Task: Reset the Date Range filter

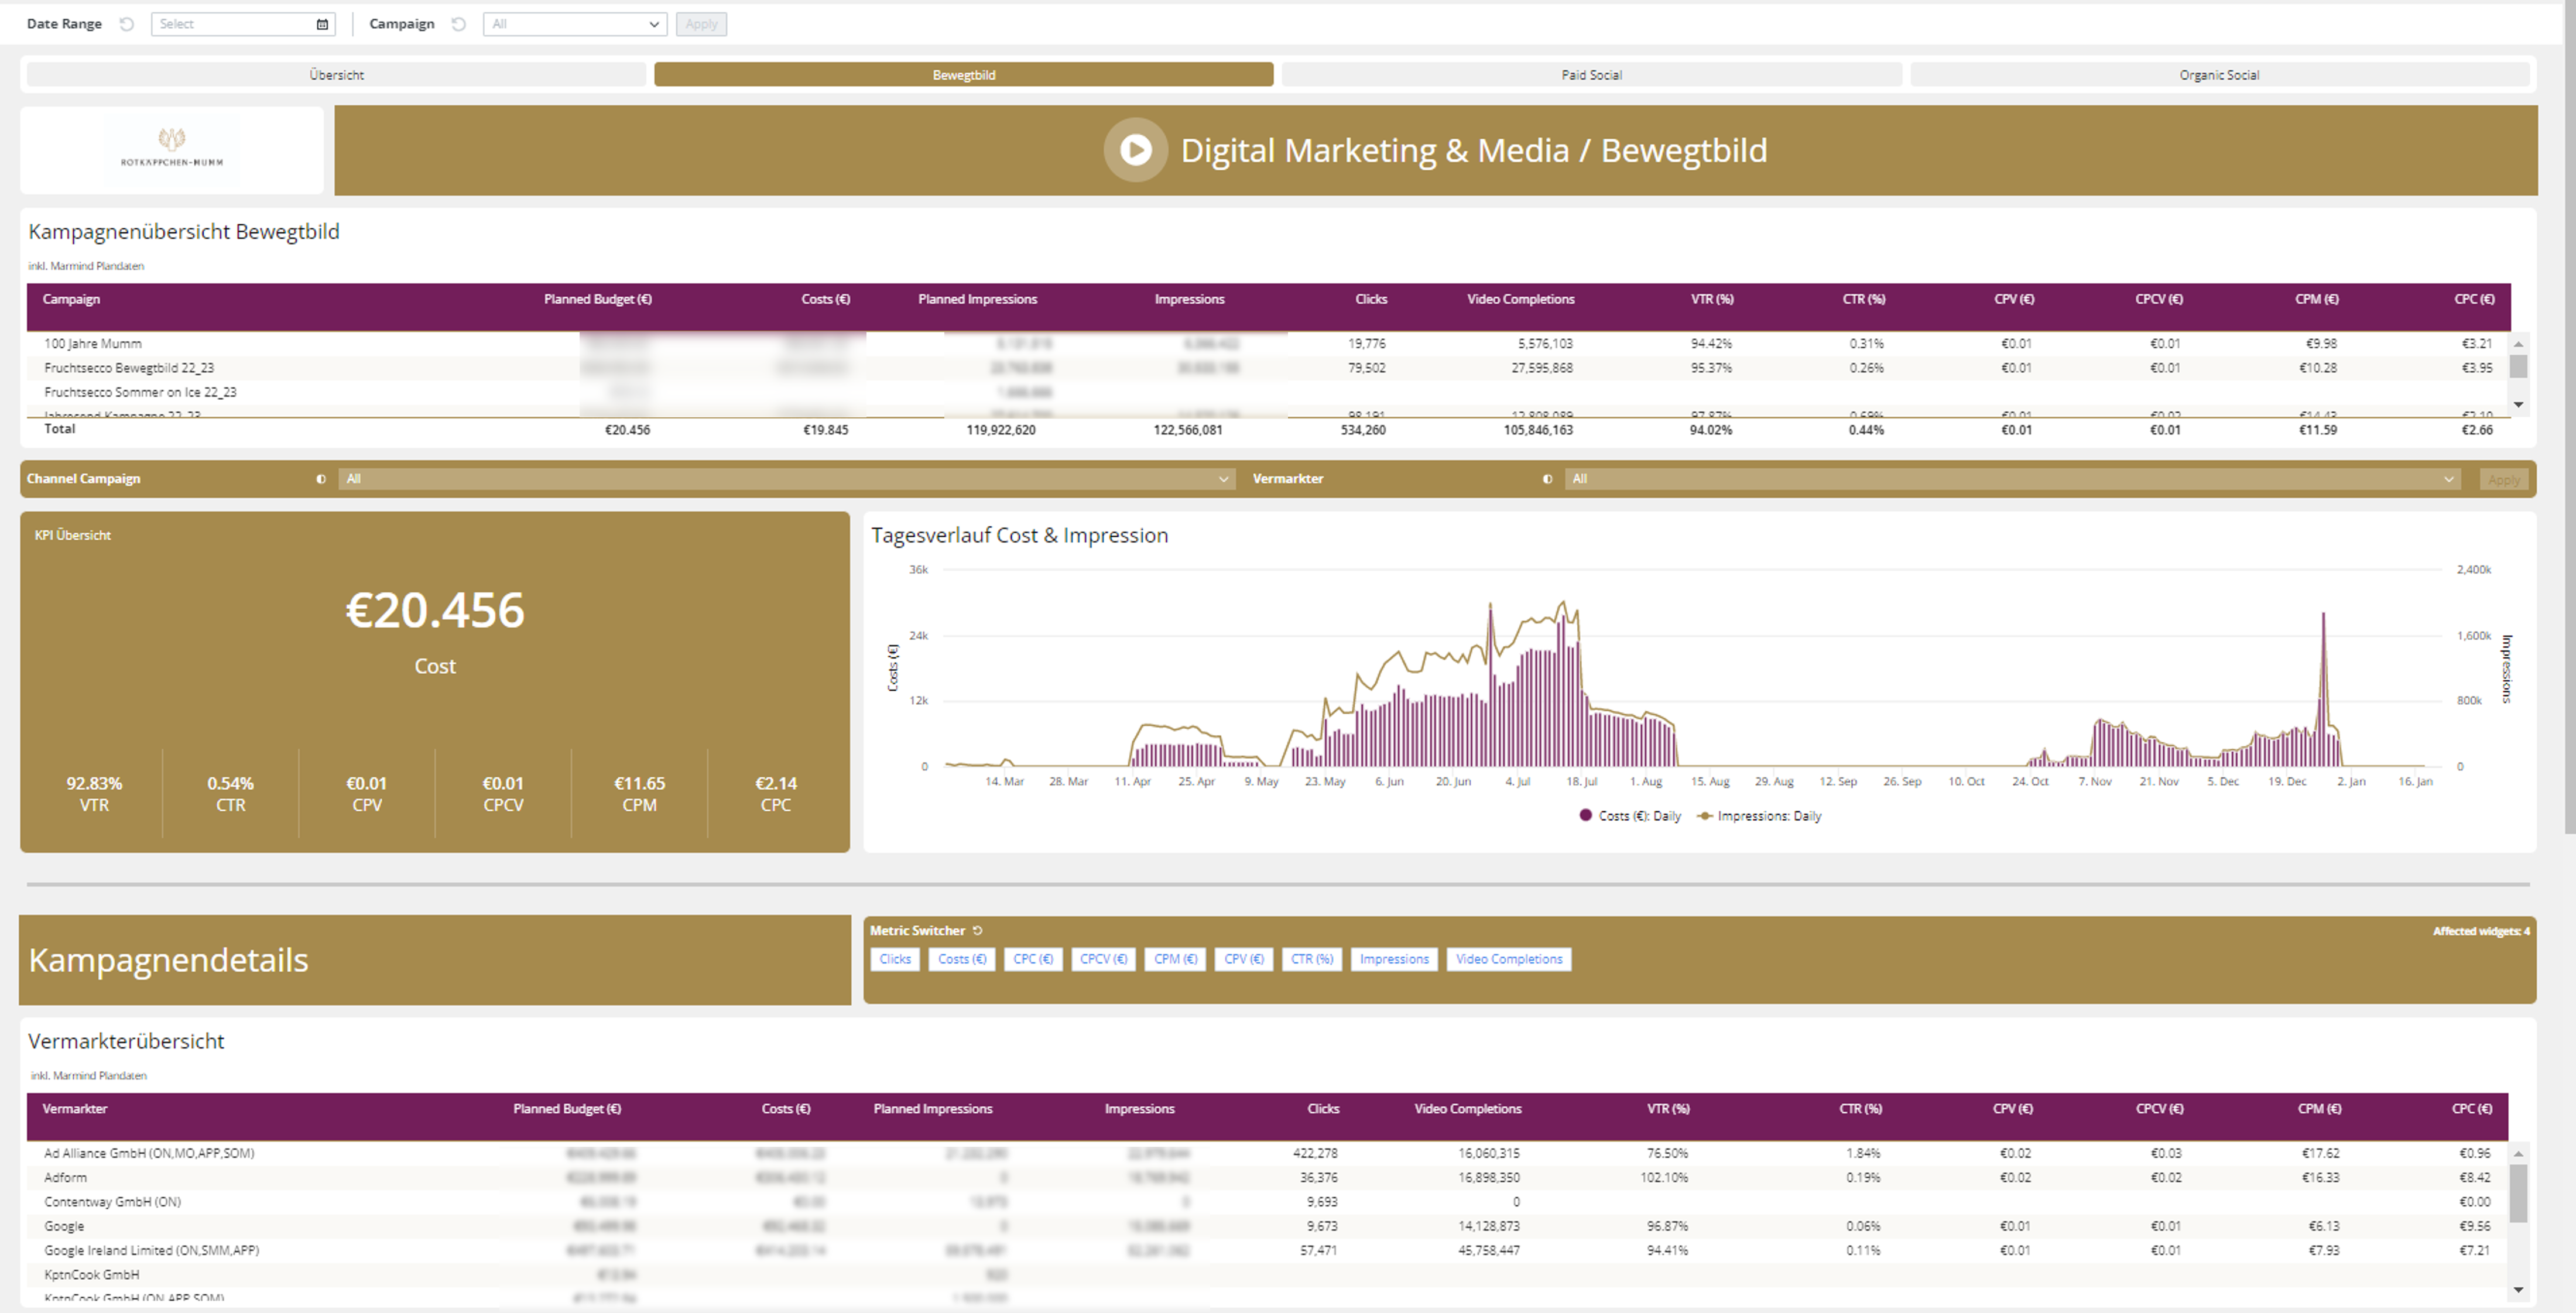Action: (127, 24)
